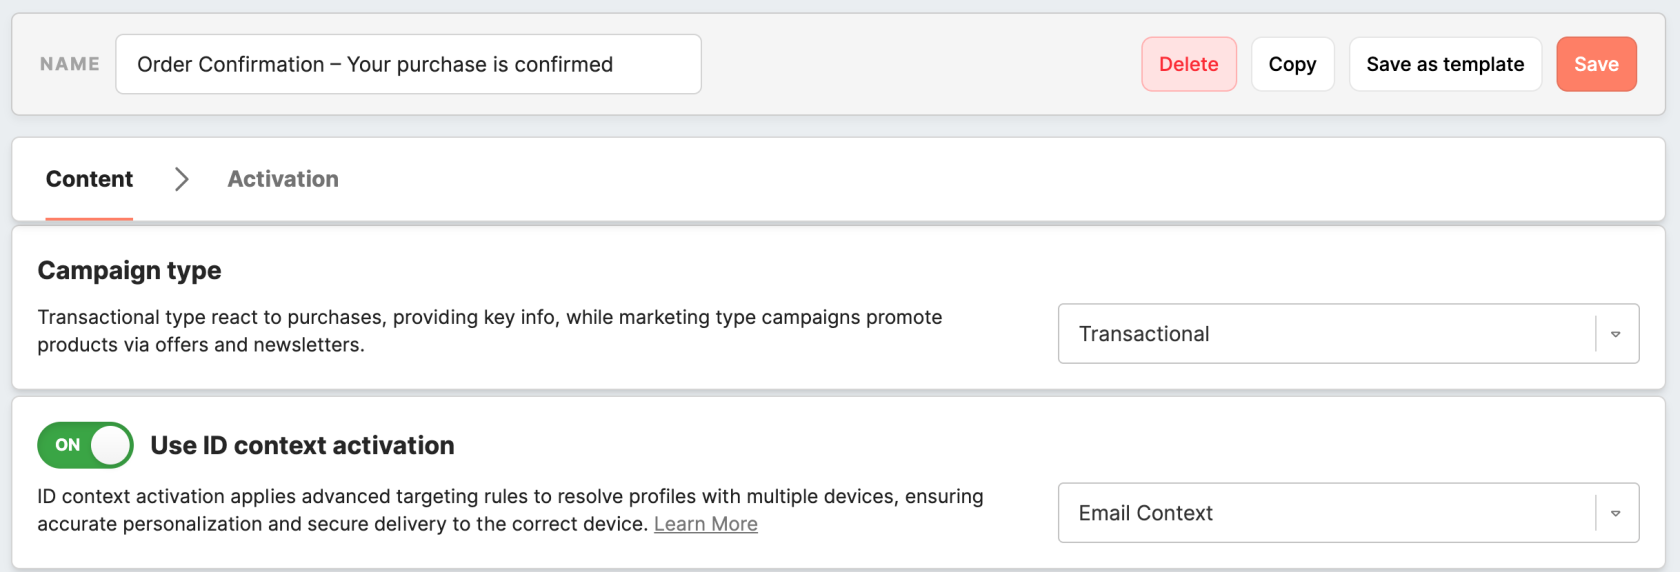Switch to the Activation tab
This screenshot has height=572, width=1680.
[x=283, y=179]
